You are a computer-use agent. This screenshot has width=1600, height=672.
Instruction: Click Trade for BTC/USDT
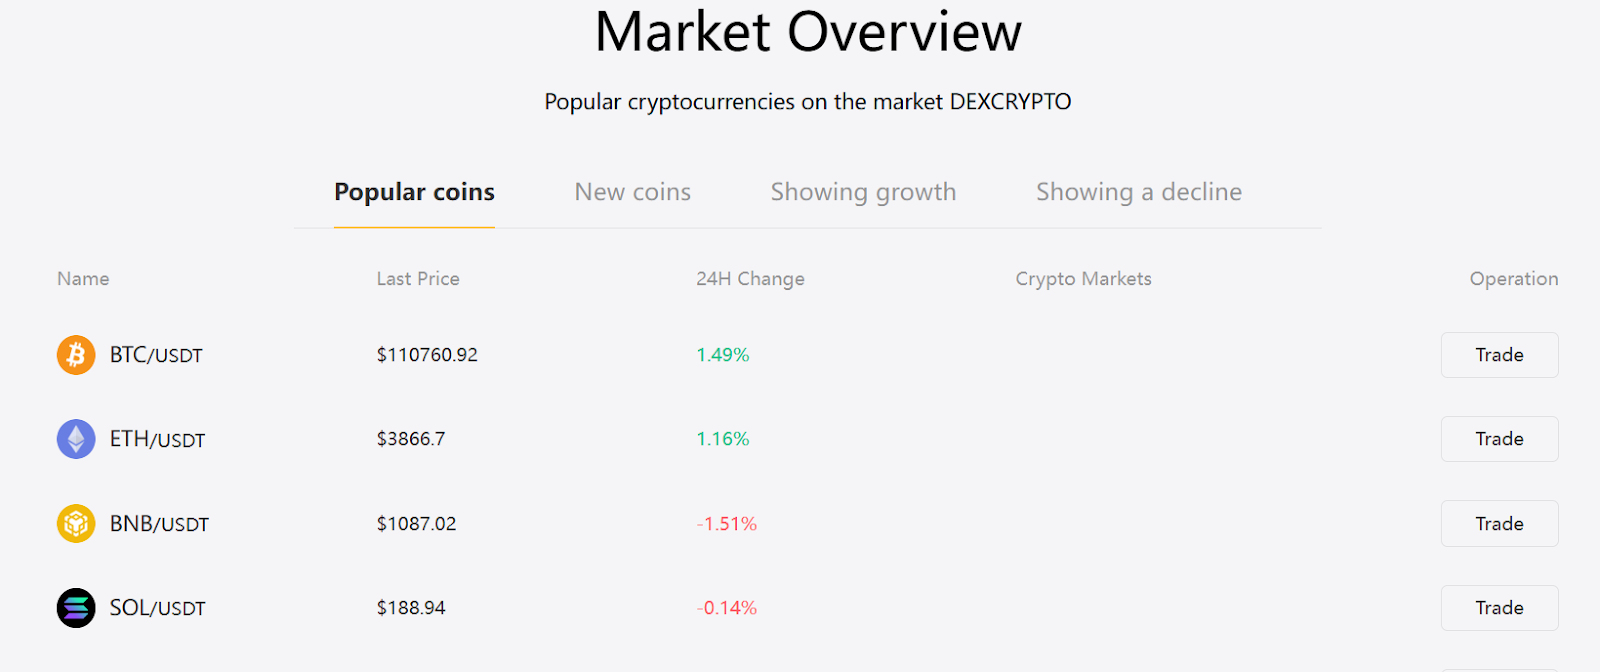1498,355
